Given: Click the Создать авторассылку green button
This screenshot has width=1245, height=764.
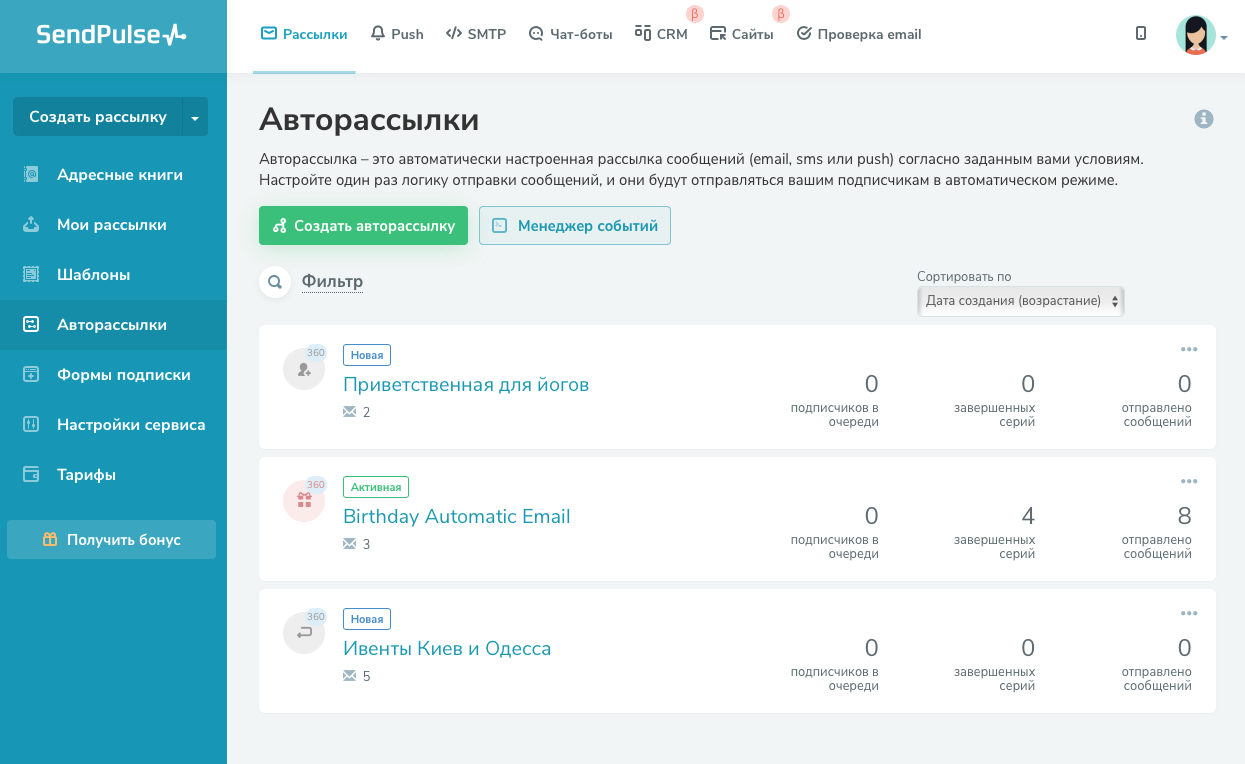Looking at the screenshot, I should coord(363,226).
